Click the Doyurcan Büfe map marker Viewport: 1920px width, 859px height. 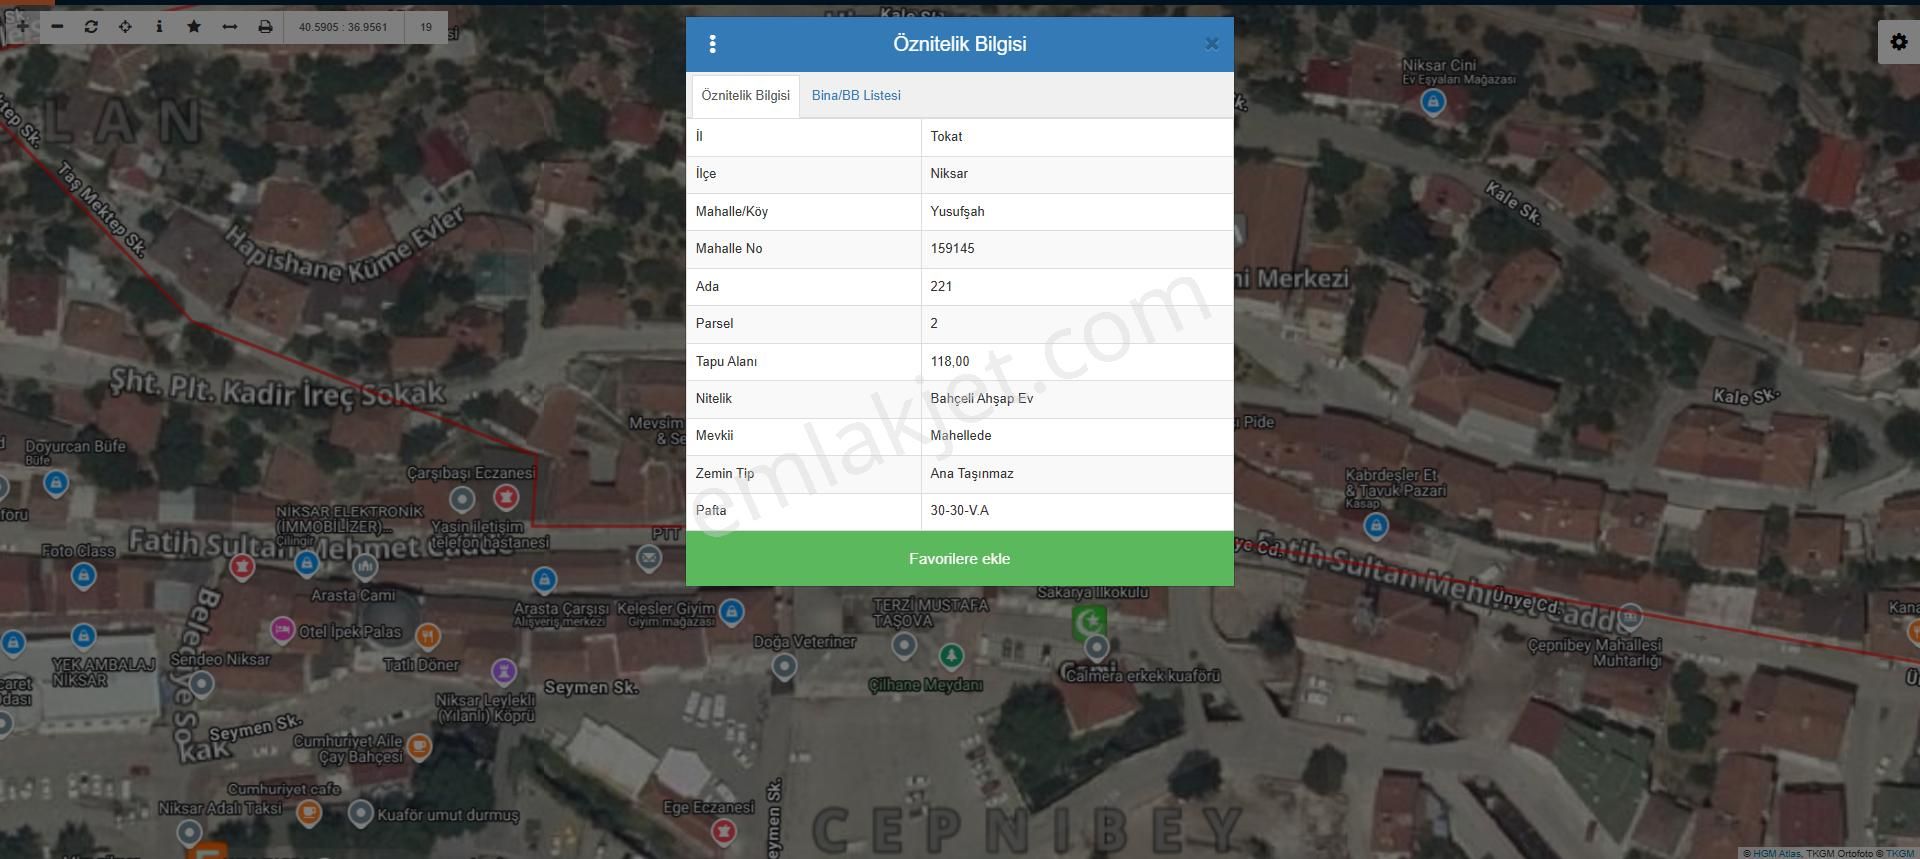tap(56, 483)
